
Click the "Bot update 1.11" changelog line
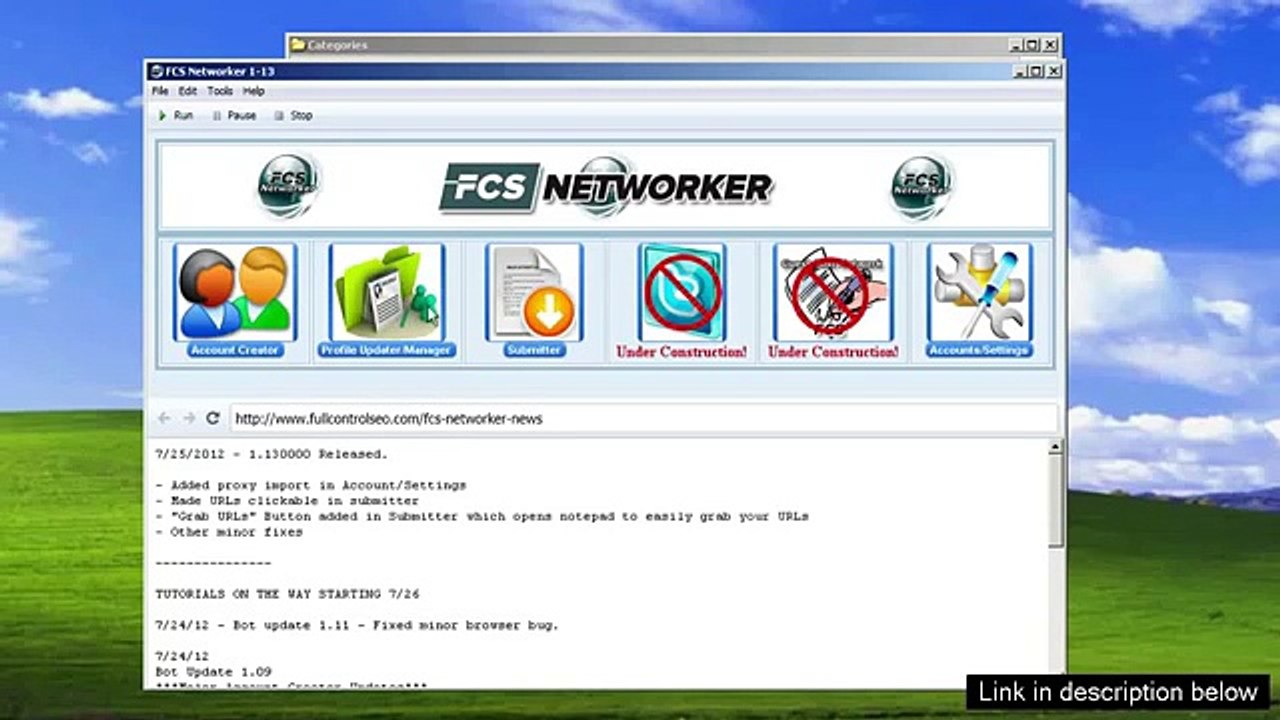[x=357, y=625]
